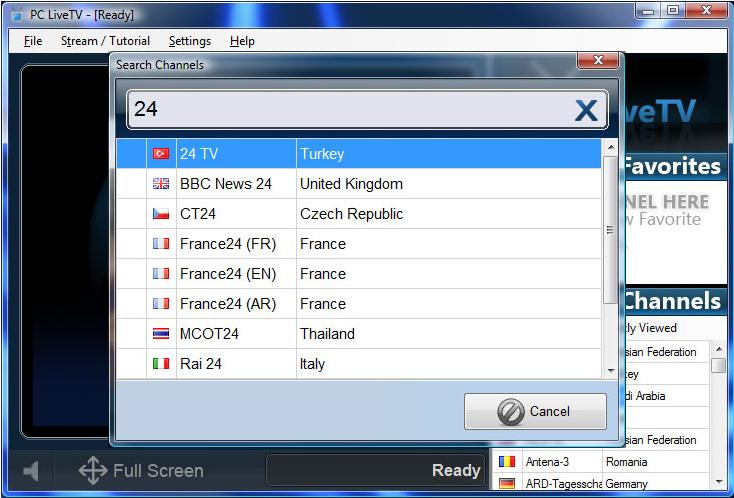The image size is (734, 498).
Task: Click the Germany cell in channel list
Action: click(x=656, y=483)
